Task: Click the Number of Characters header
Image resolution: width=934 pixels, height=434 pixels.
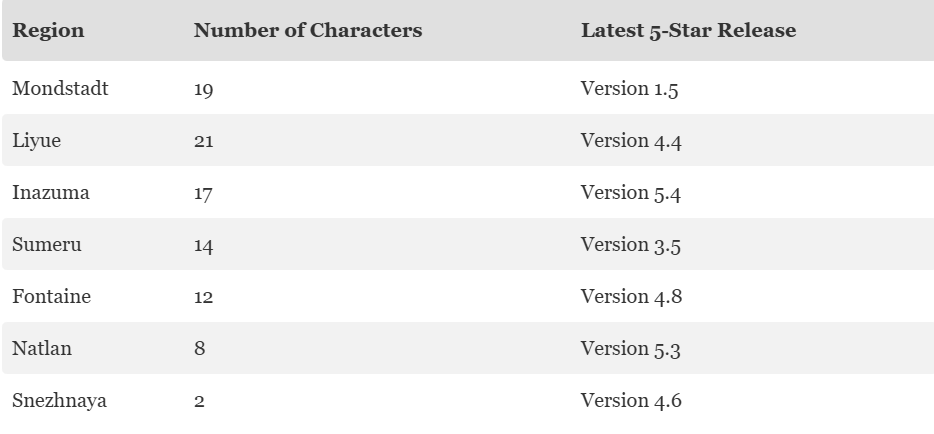Action: point(308,30)
